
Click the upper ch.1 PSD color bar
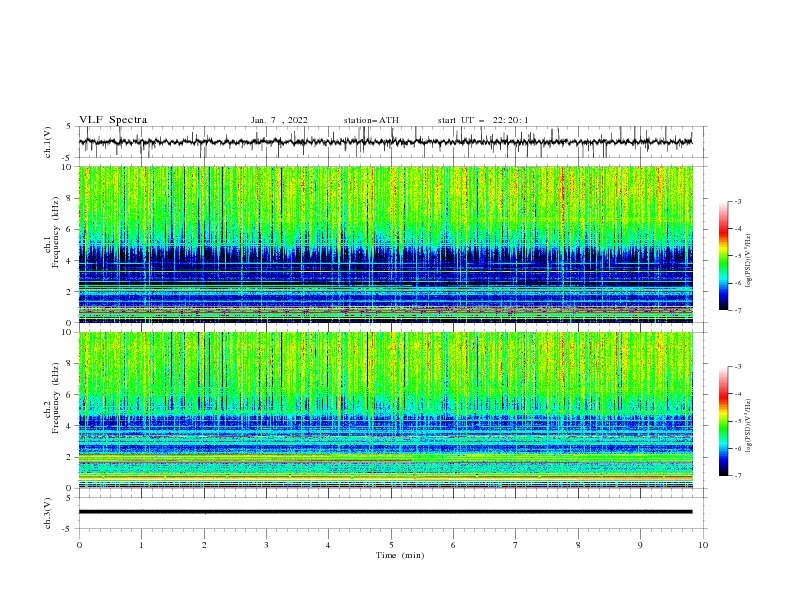[723, 256]
